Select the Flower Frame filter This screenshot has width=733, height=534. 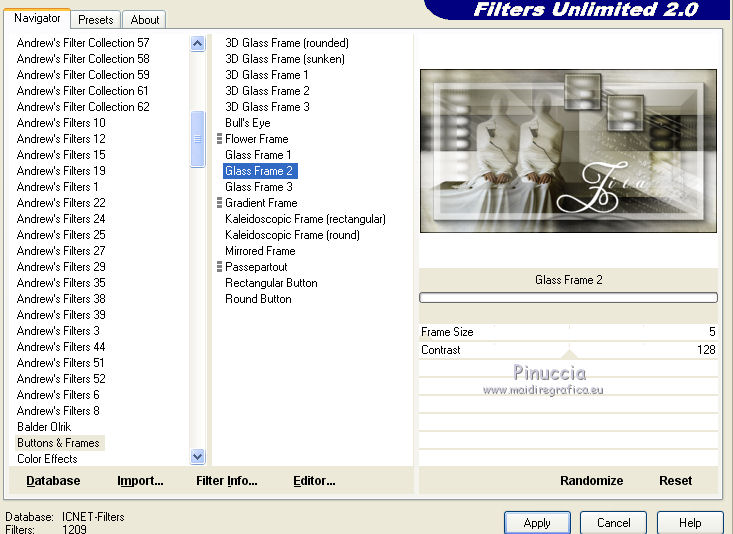click(x=257, y=139)
